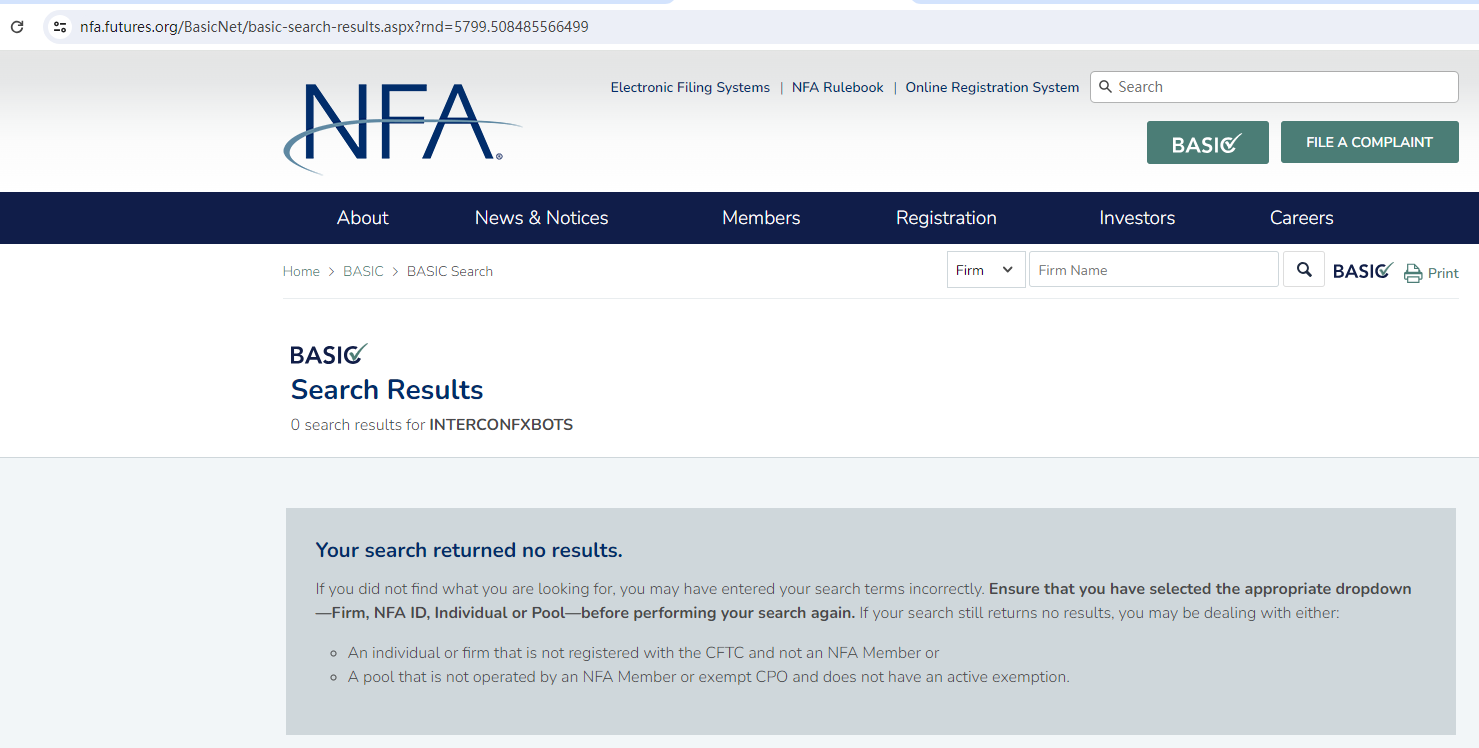Click the printer icon
The image size is (1479, 748).
point(1413,273)
